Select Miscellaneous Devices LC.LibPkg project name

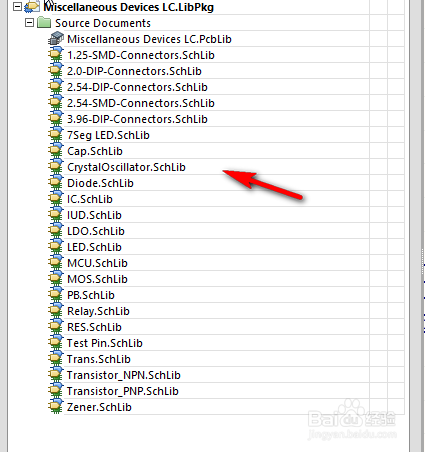(x=129, y=7)
